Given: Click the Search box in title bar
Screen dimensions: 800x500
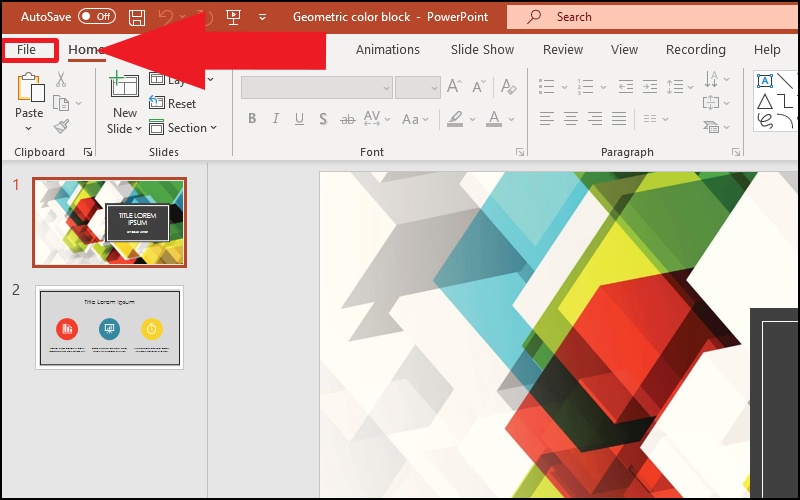Looking at the screenshot, I should [653, 17].
